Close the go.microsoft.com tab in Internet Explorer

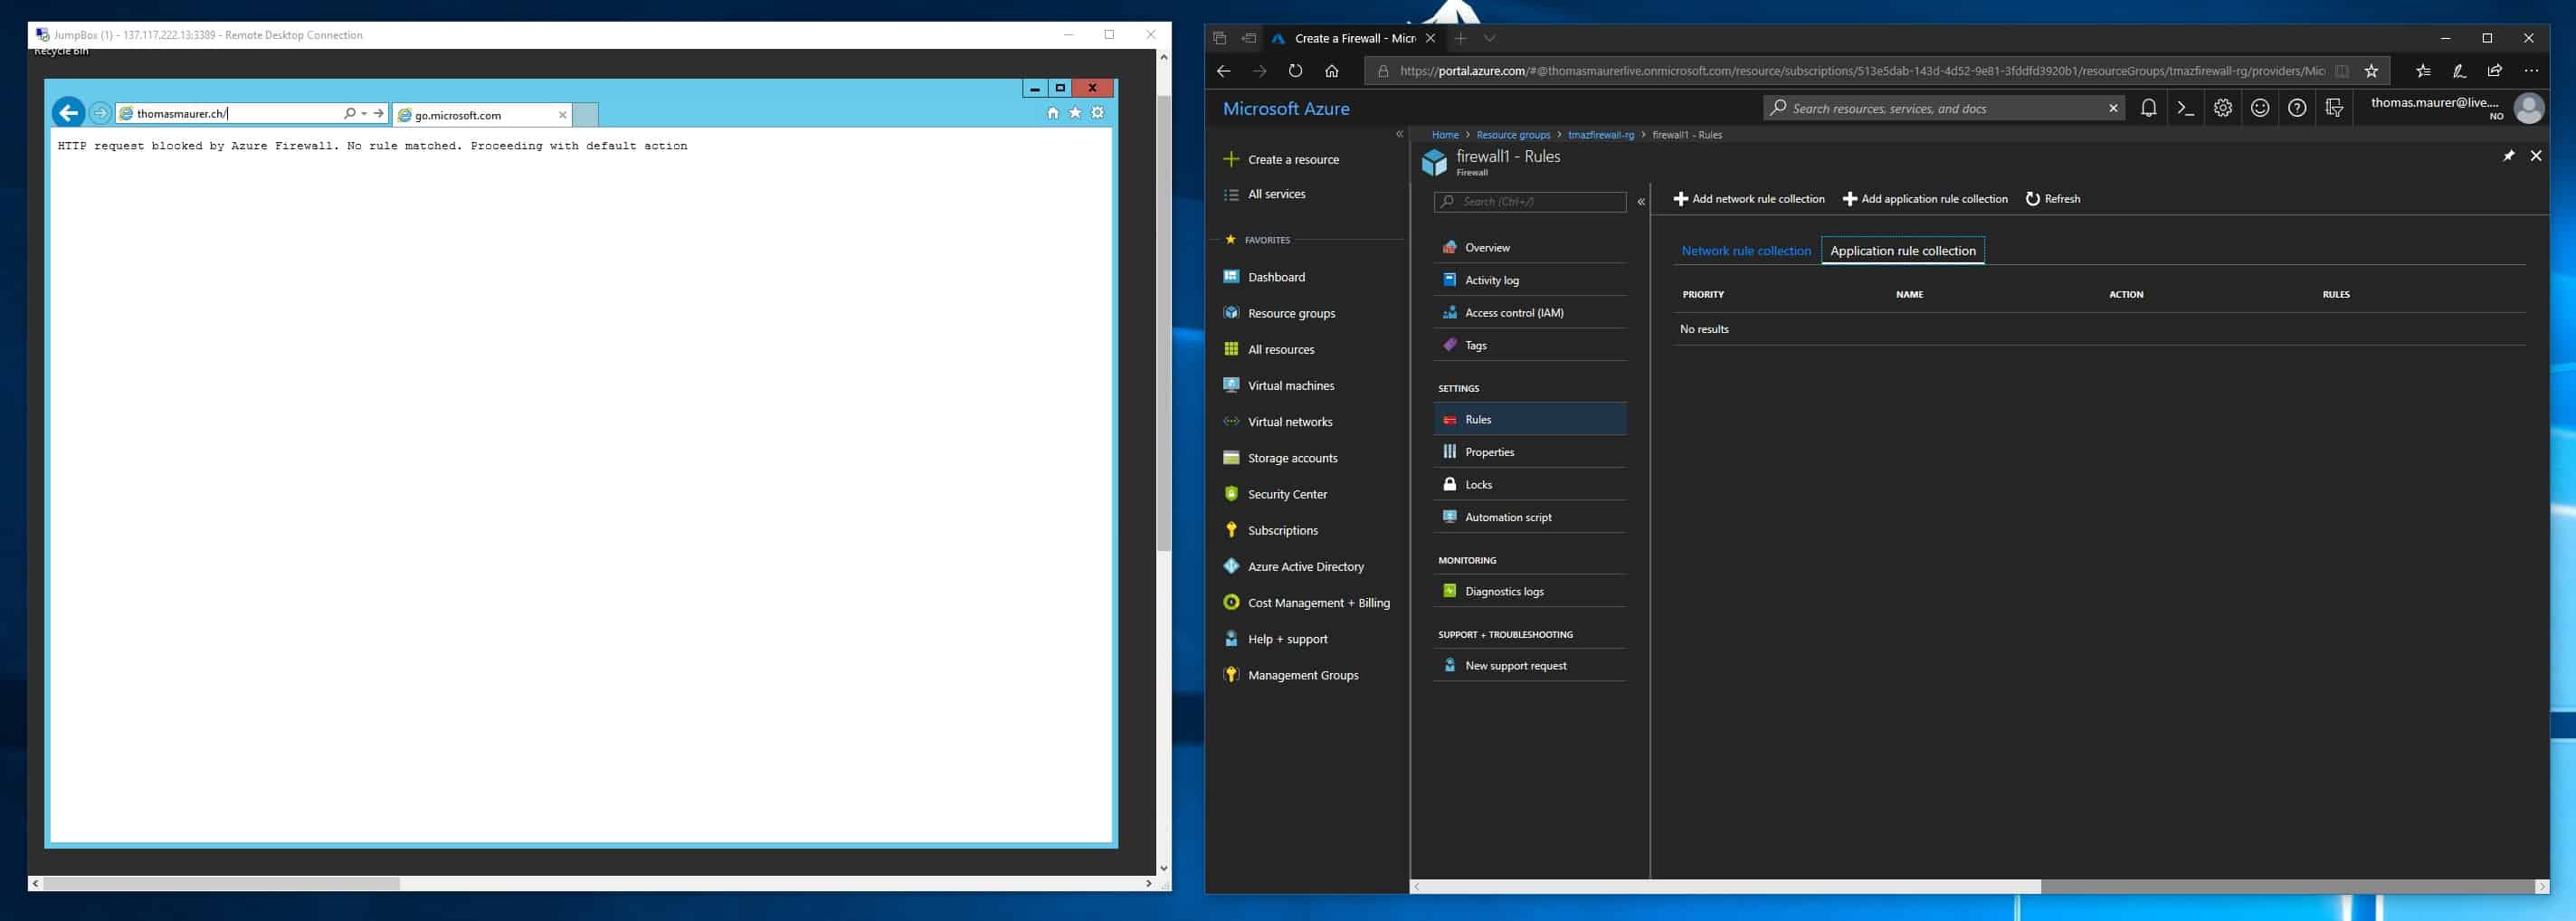coord(562,115)
